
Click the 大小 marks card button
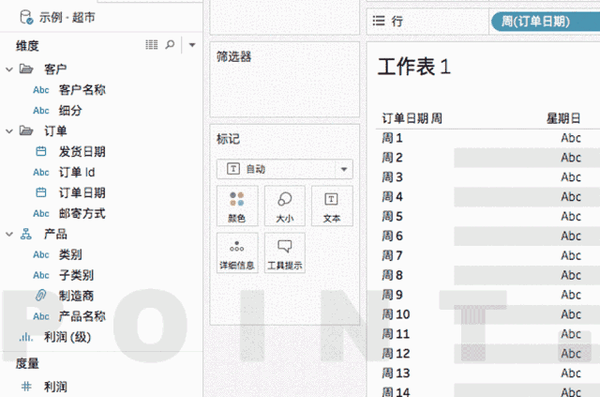[x=284, y=206]
